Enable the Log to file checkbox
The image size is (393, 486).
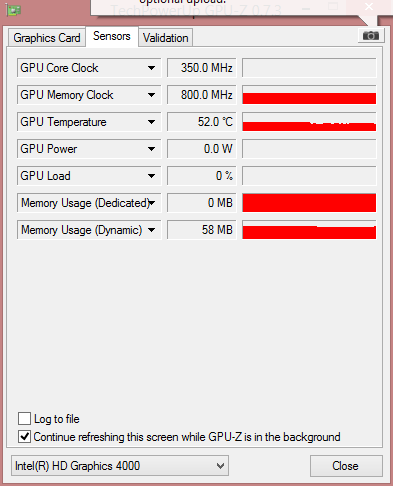click(x=24, y=418)
